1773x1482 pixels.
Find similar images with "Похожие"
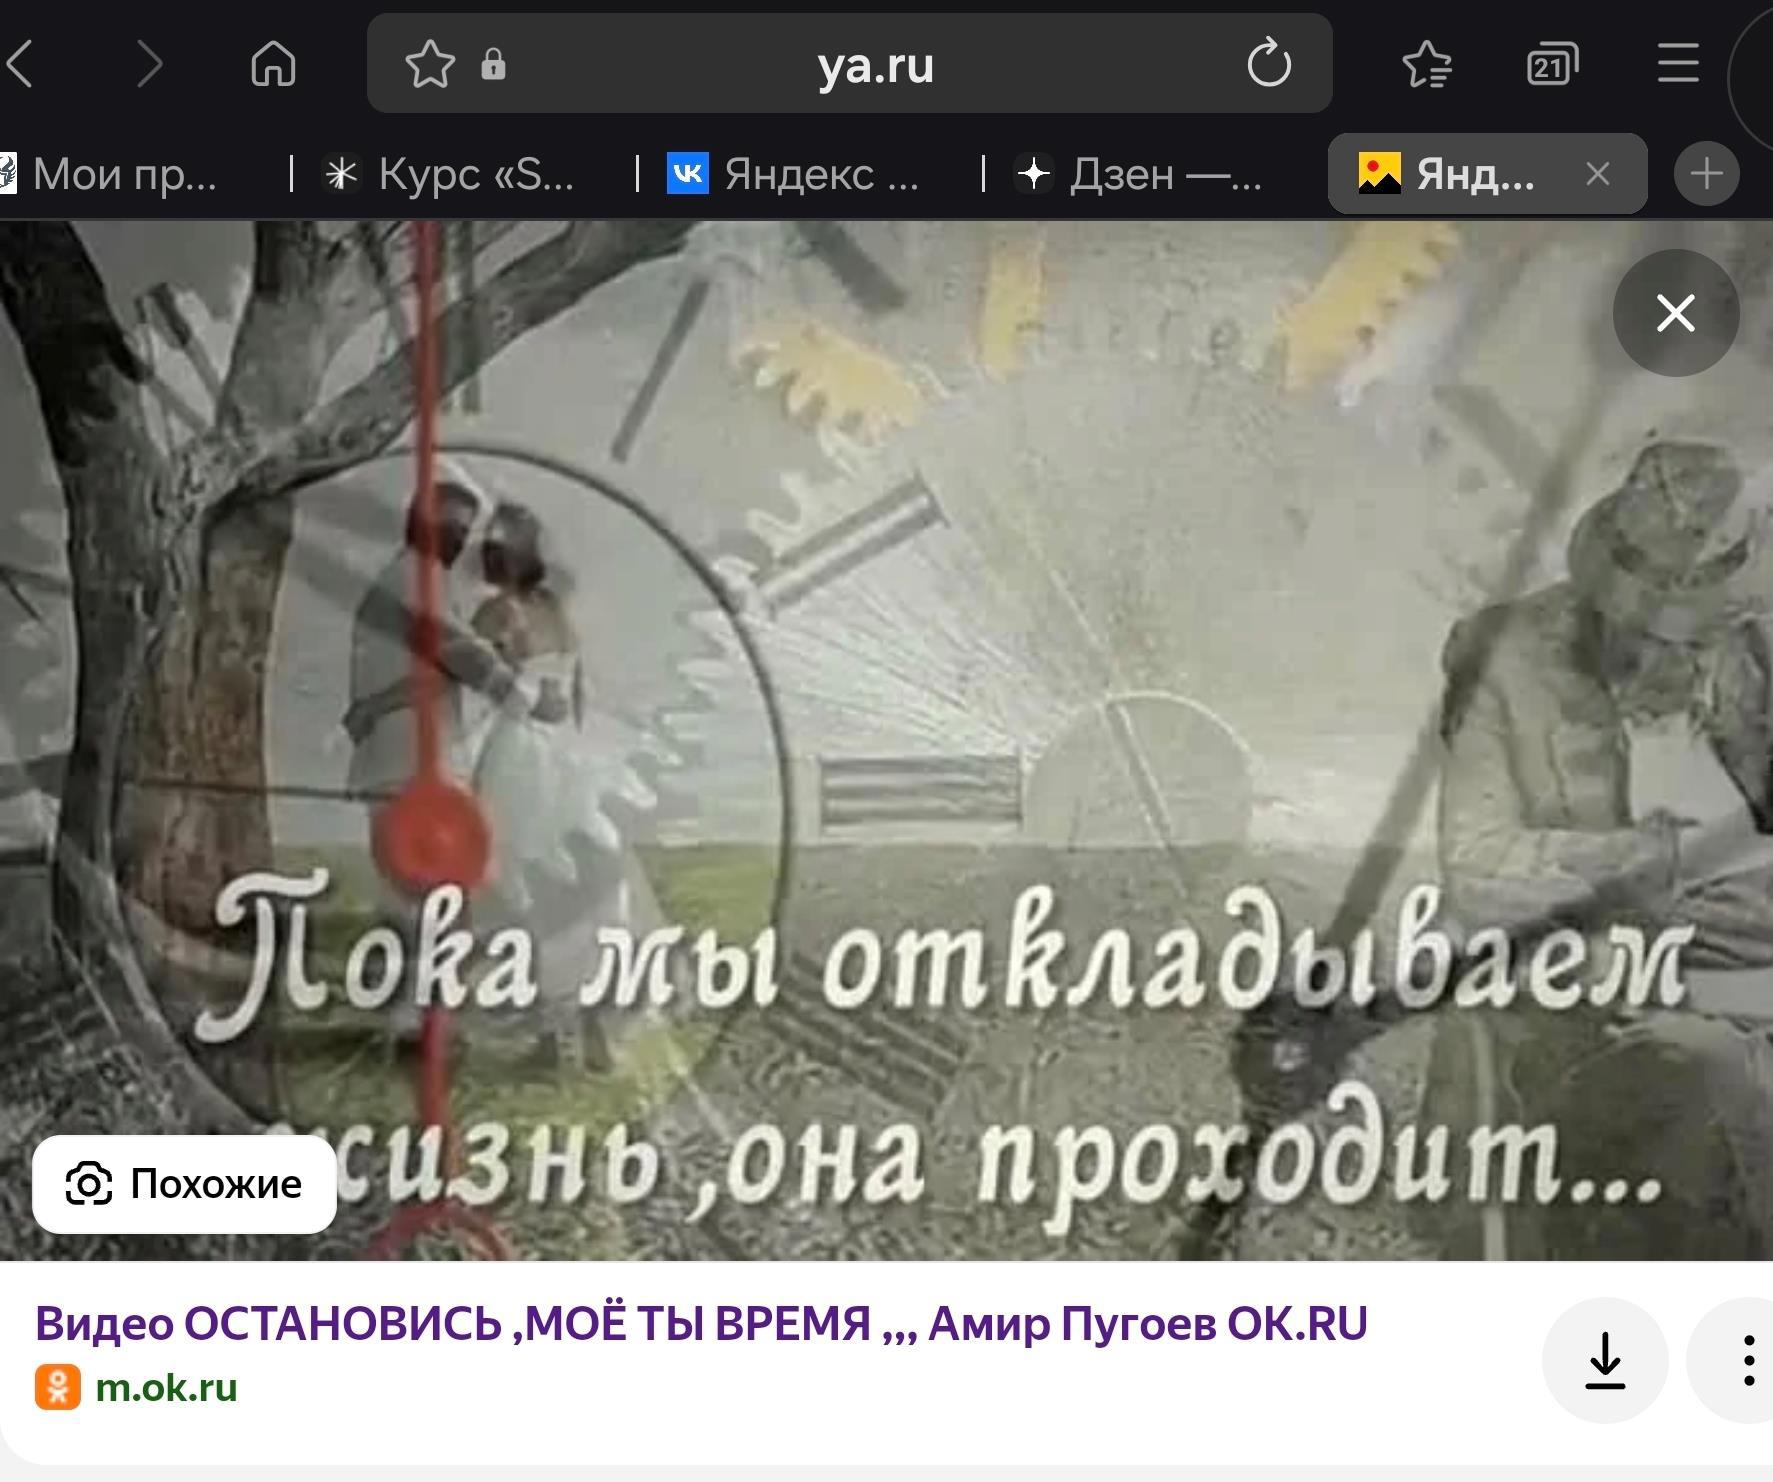[x=185, y=1184]
